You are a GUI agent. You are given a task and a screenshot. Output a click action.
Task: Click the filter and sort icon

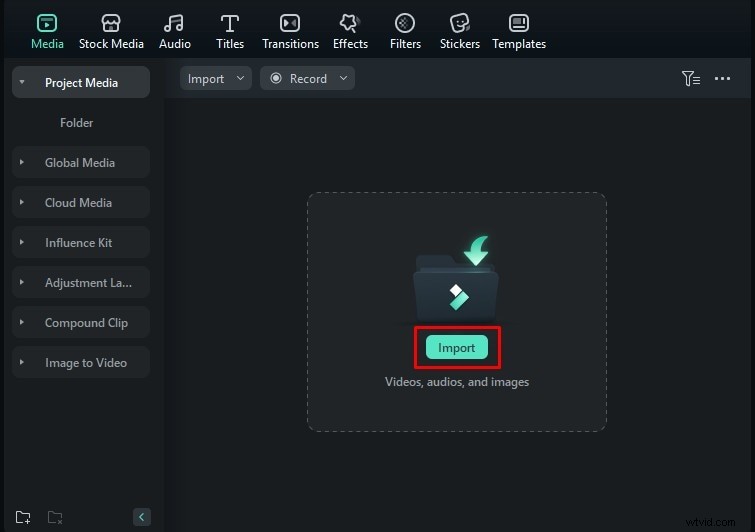click(690, 79)
